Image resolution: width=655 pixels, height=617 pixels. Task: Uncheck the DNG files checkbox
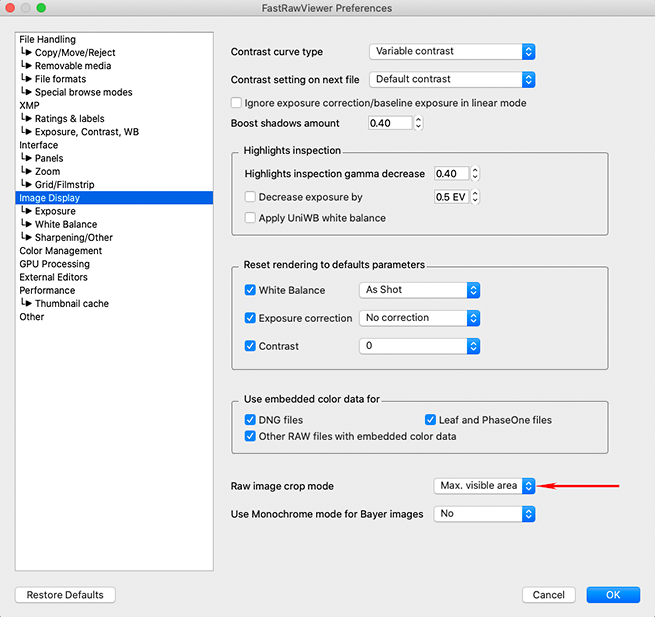click(x=251, y=420)
